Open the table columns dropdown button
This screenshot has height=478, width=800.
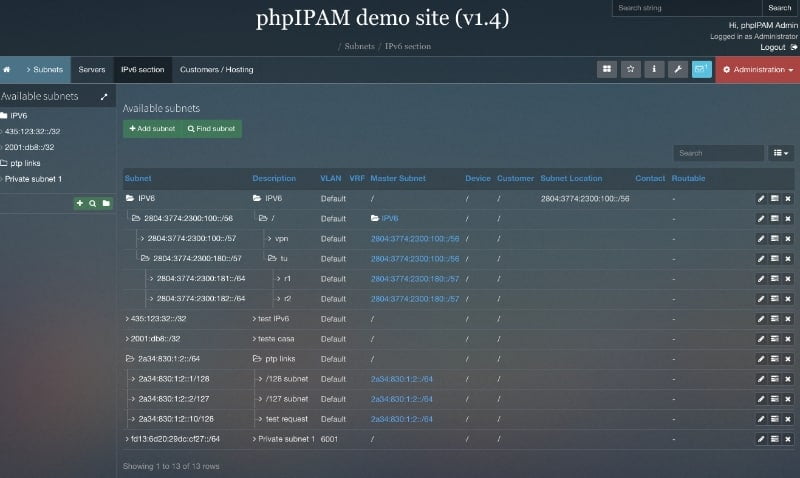(781, 153)
